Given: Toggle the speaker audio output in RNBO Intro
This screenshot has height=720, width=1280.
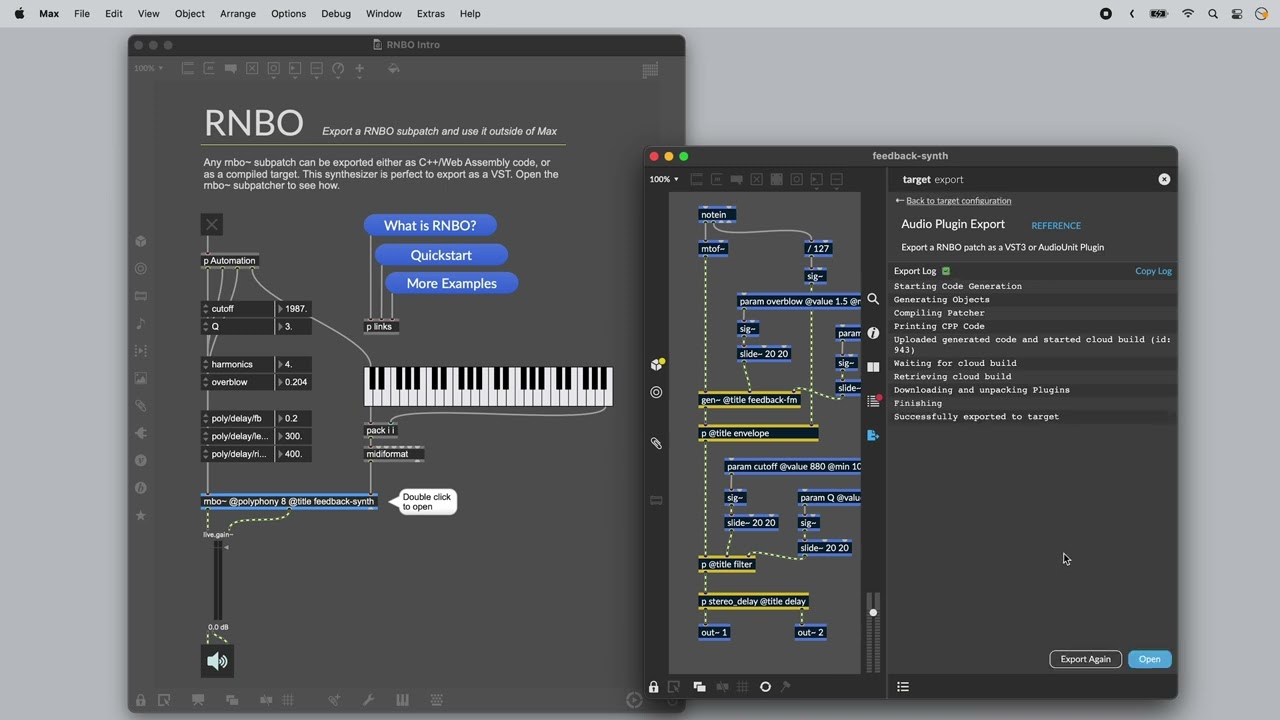Looking at the screenshot, I should click(x=217, y=661).
